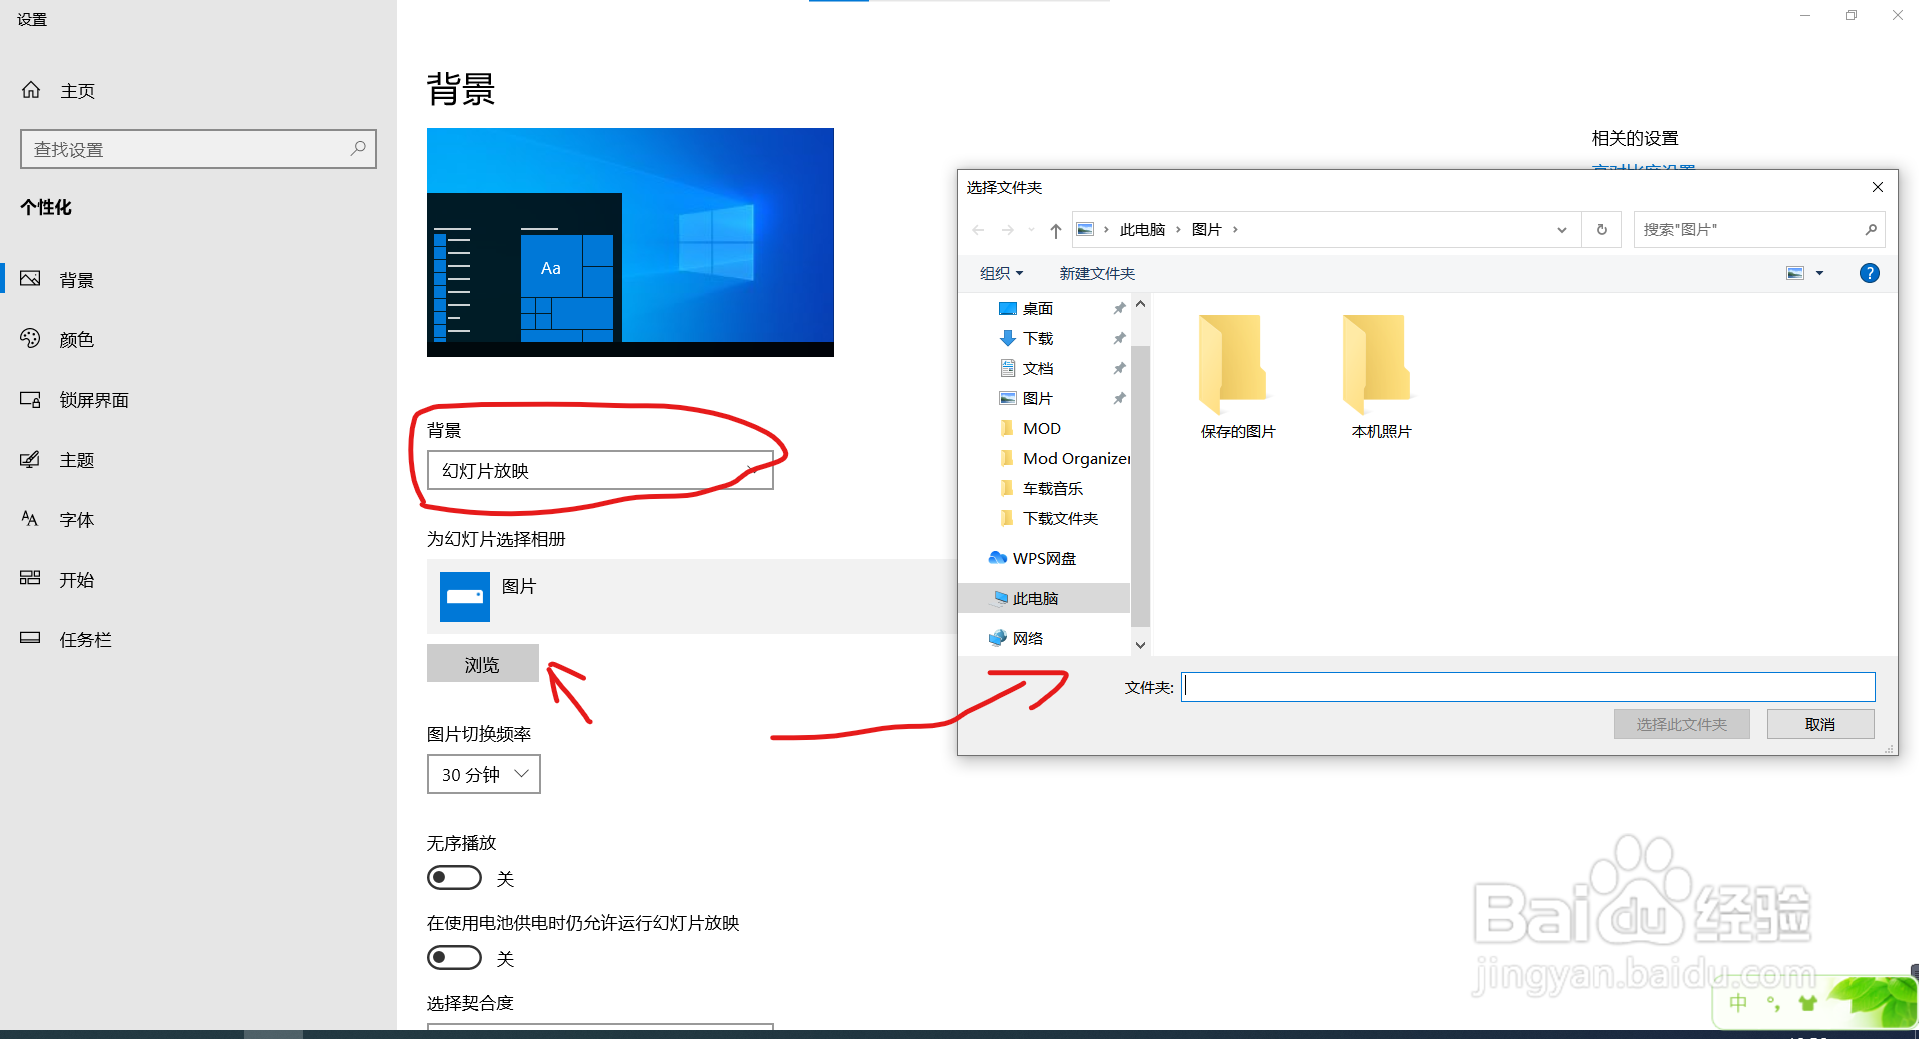The image size is (1919, 1039).
Task: Click the 图片 album drive icon
Action: click(465, 596)
